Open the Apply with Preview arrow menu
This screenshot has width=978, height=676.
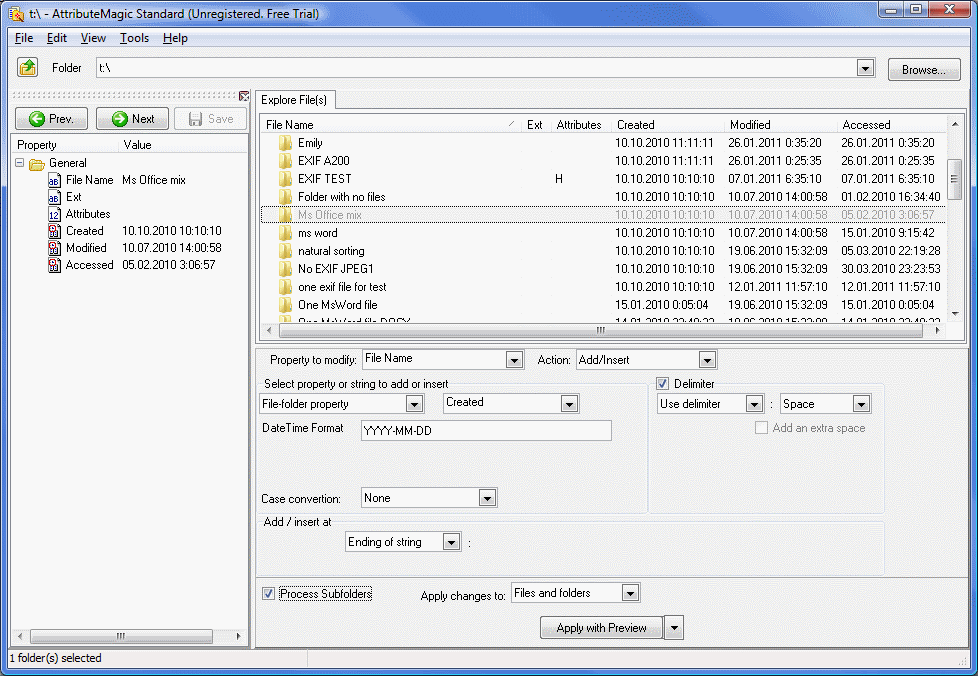pos(674,628)
